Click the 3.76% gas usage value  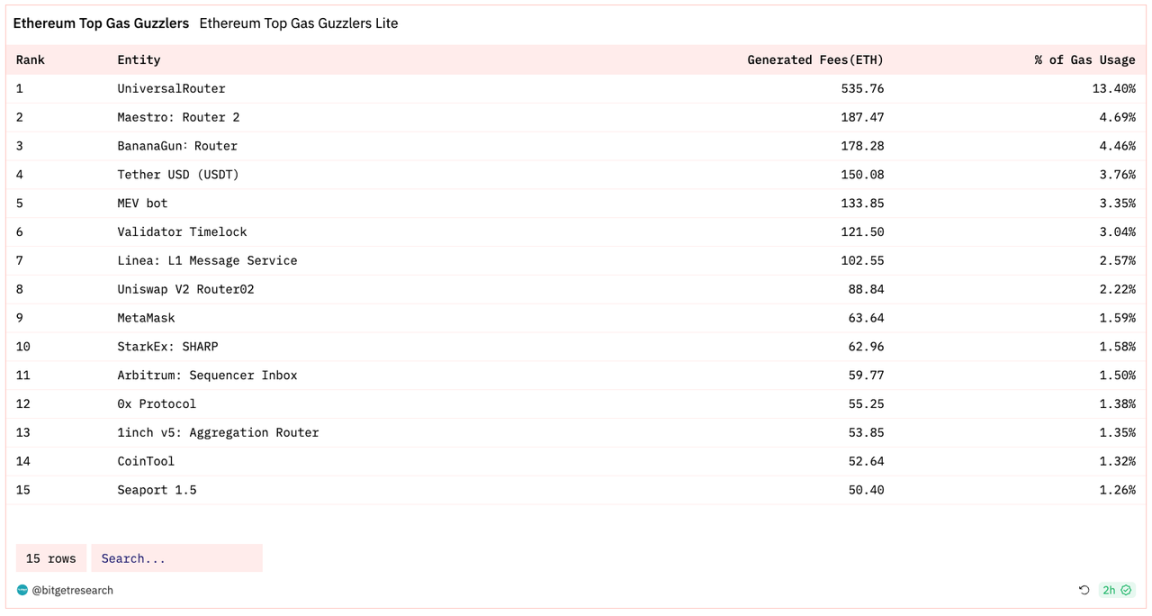(x=1117, y=174)
